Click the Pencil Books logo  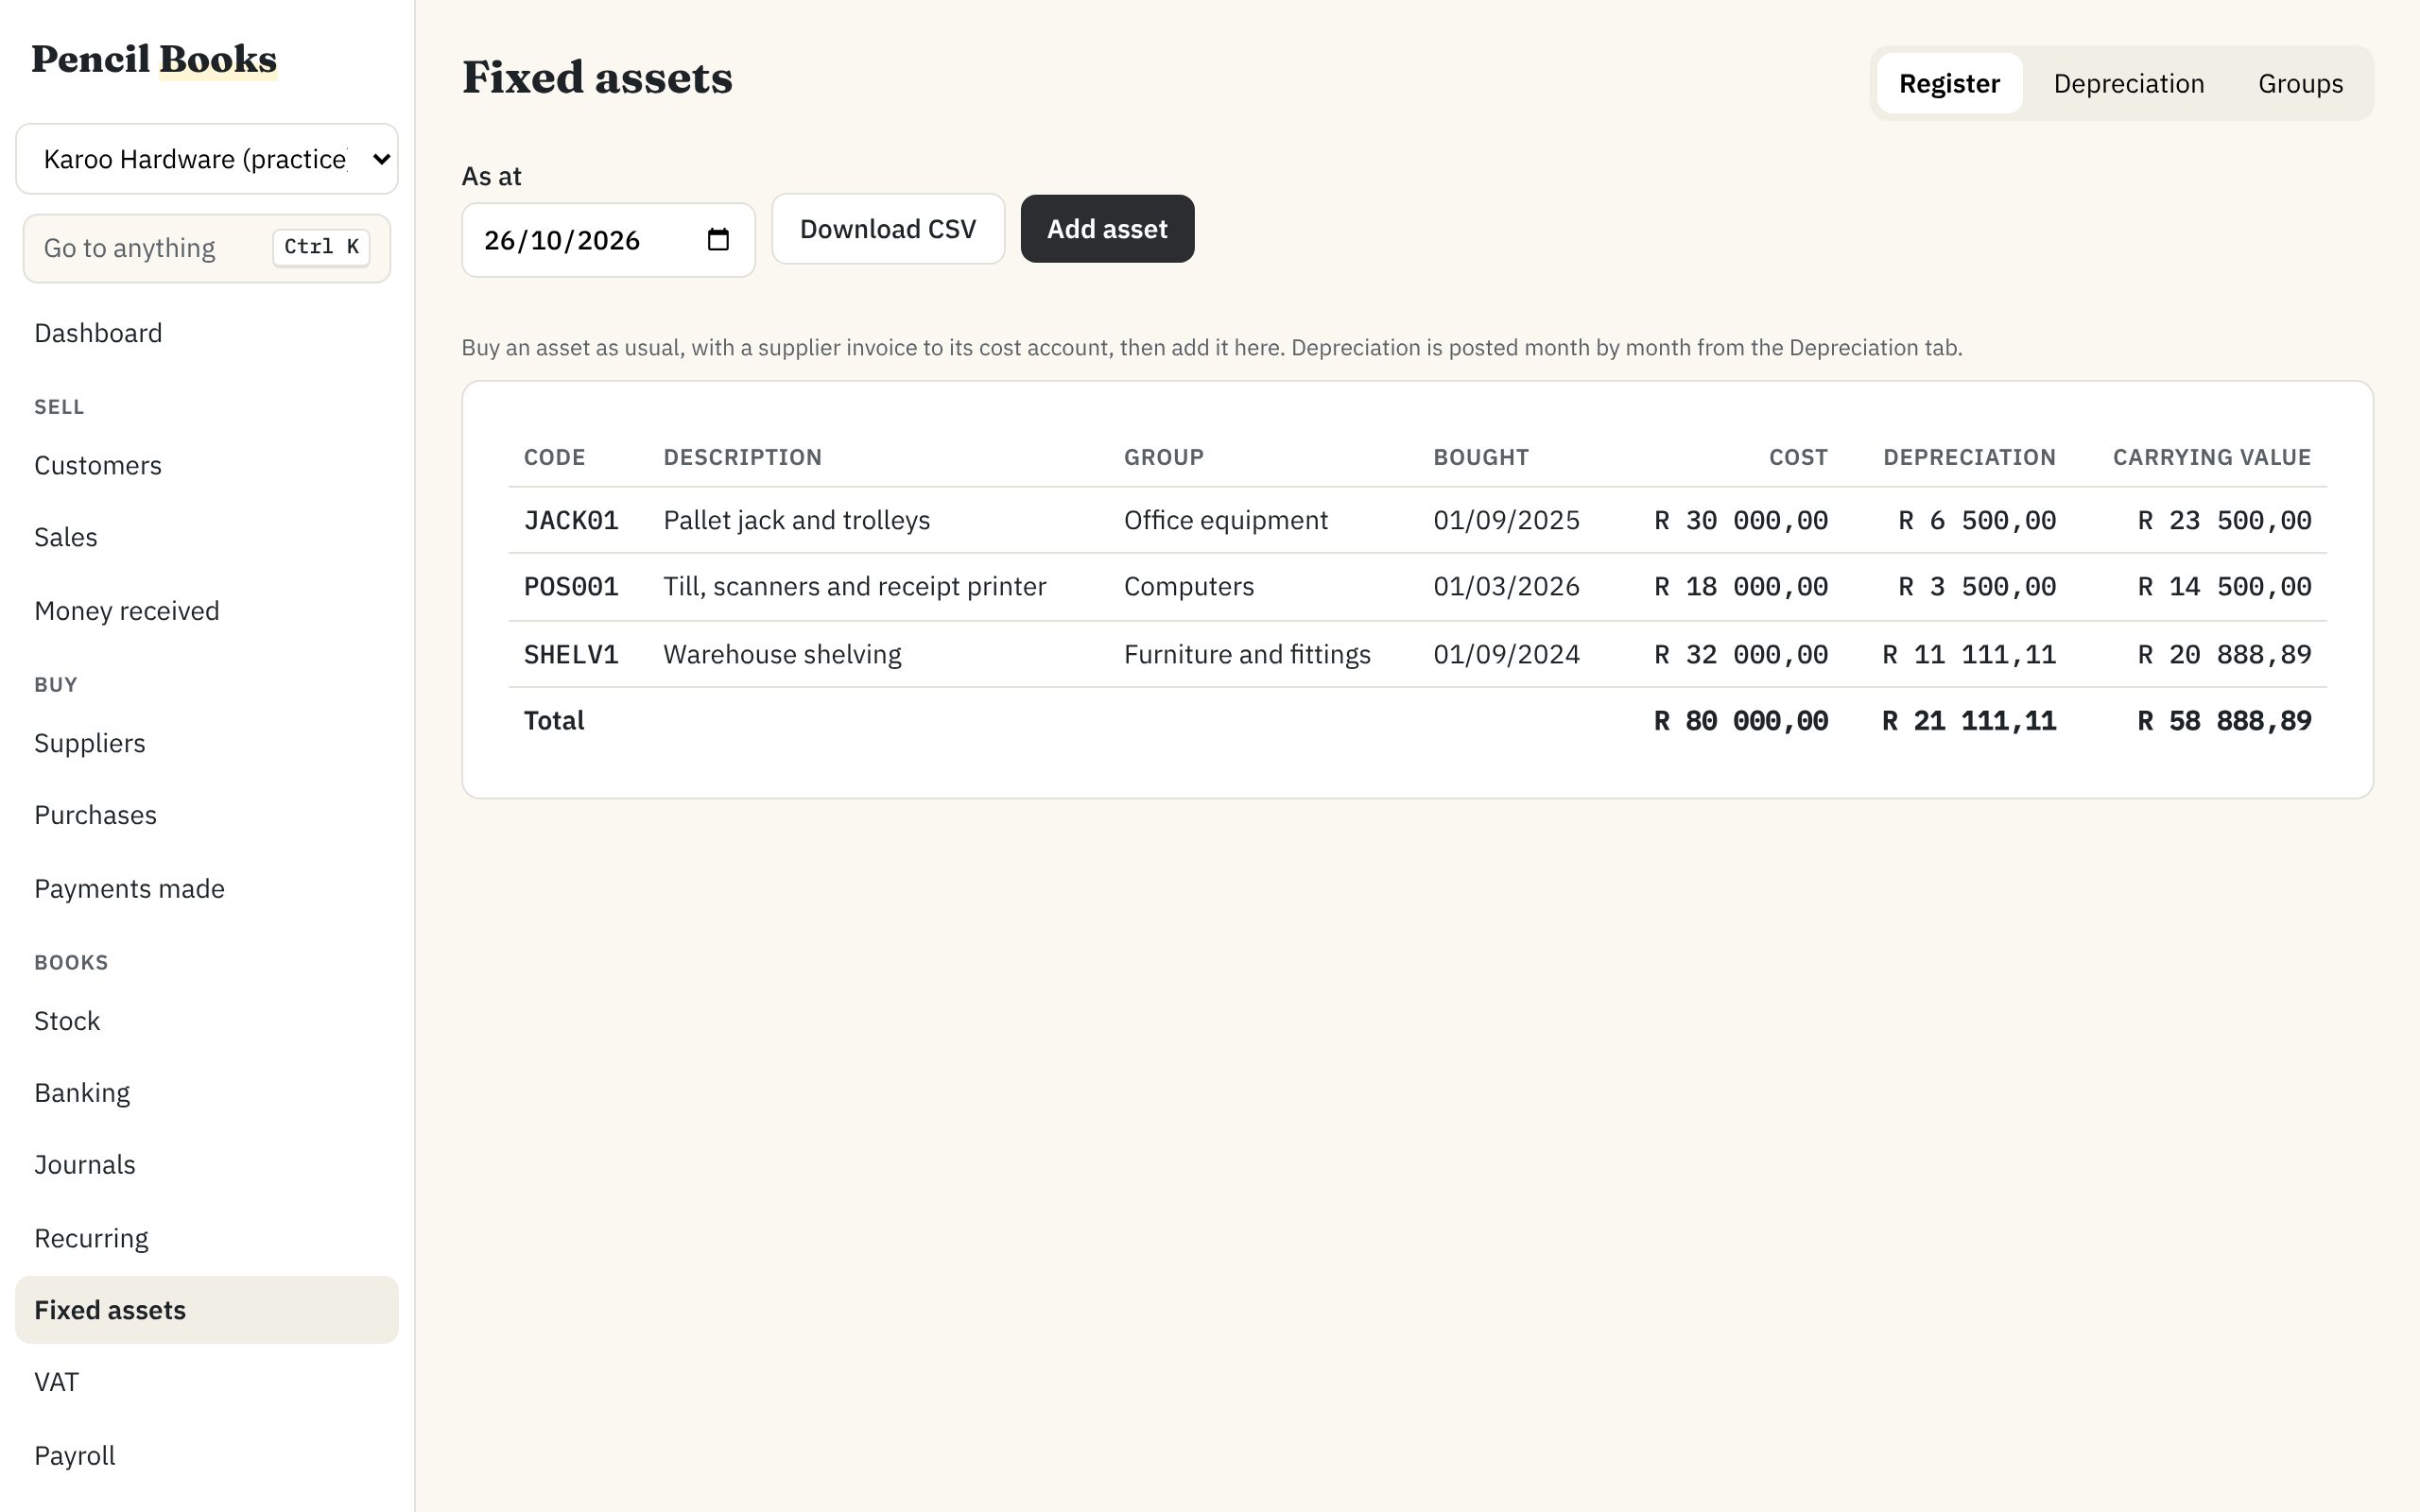point(154,60)
